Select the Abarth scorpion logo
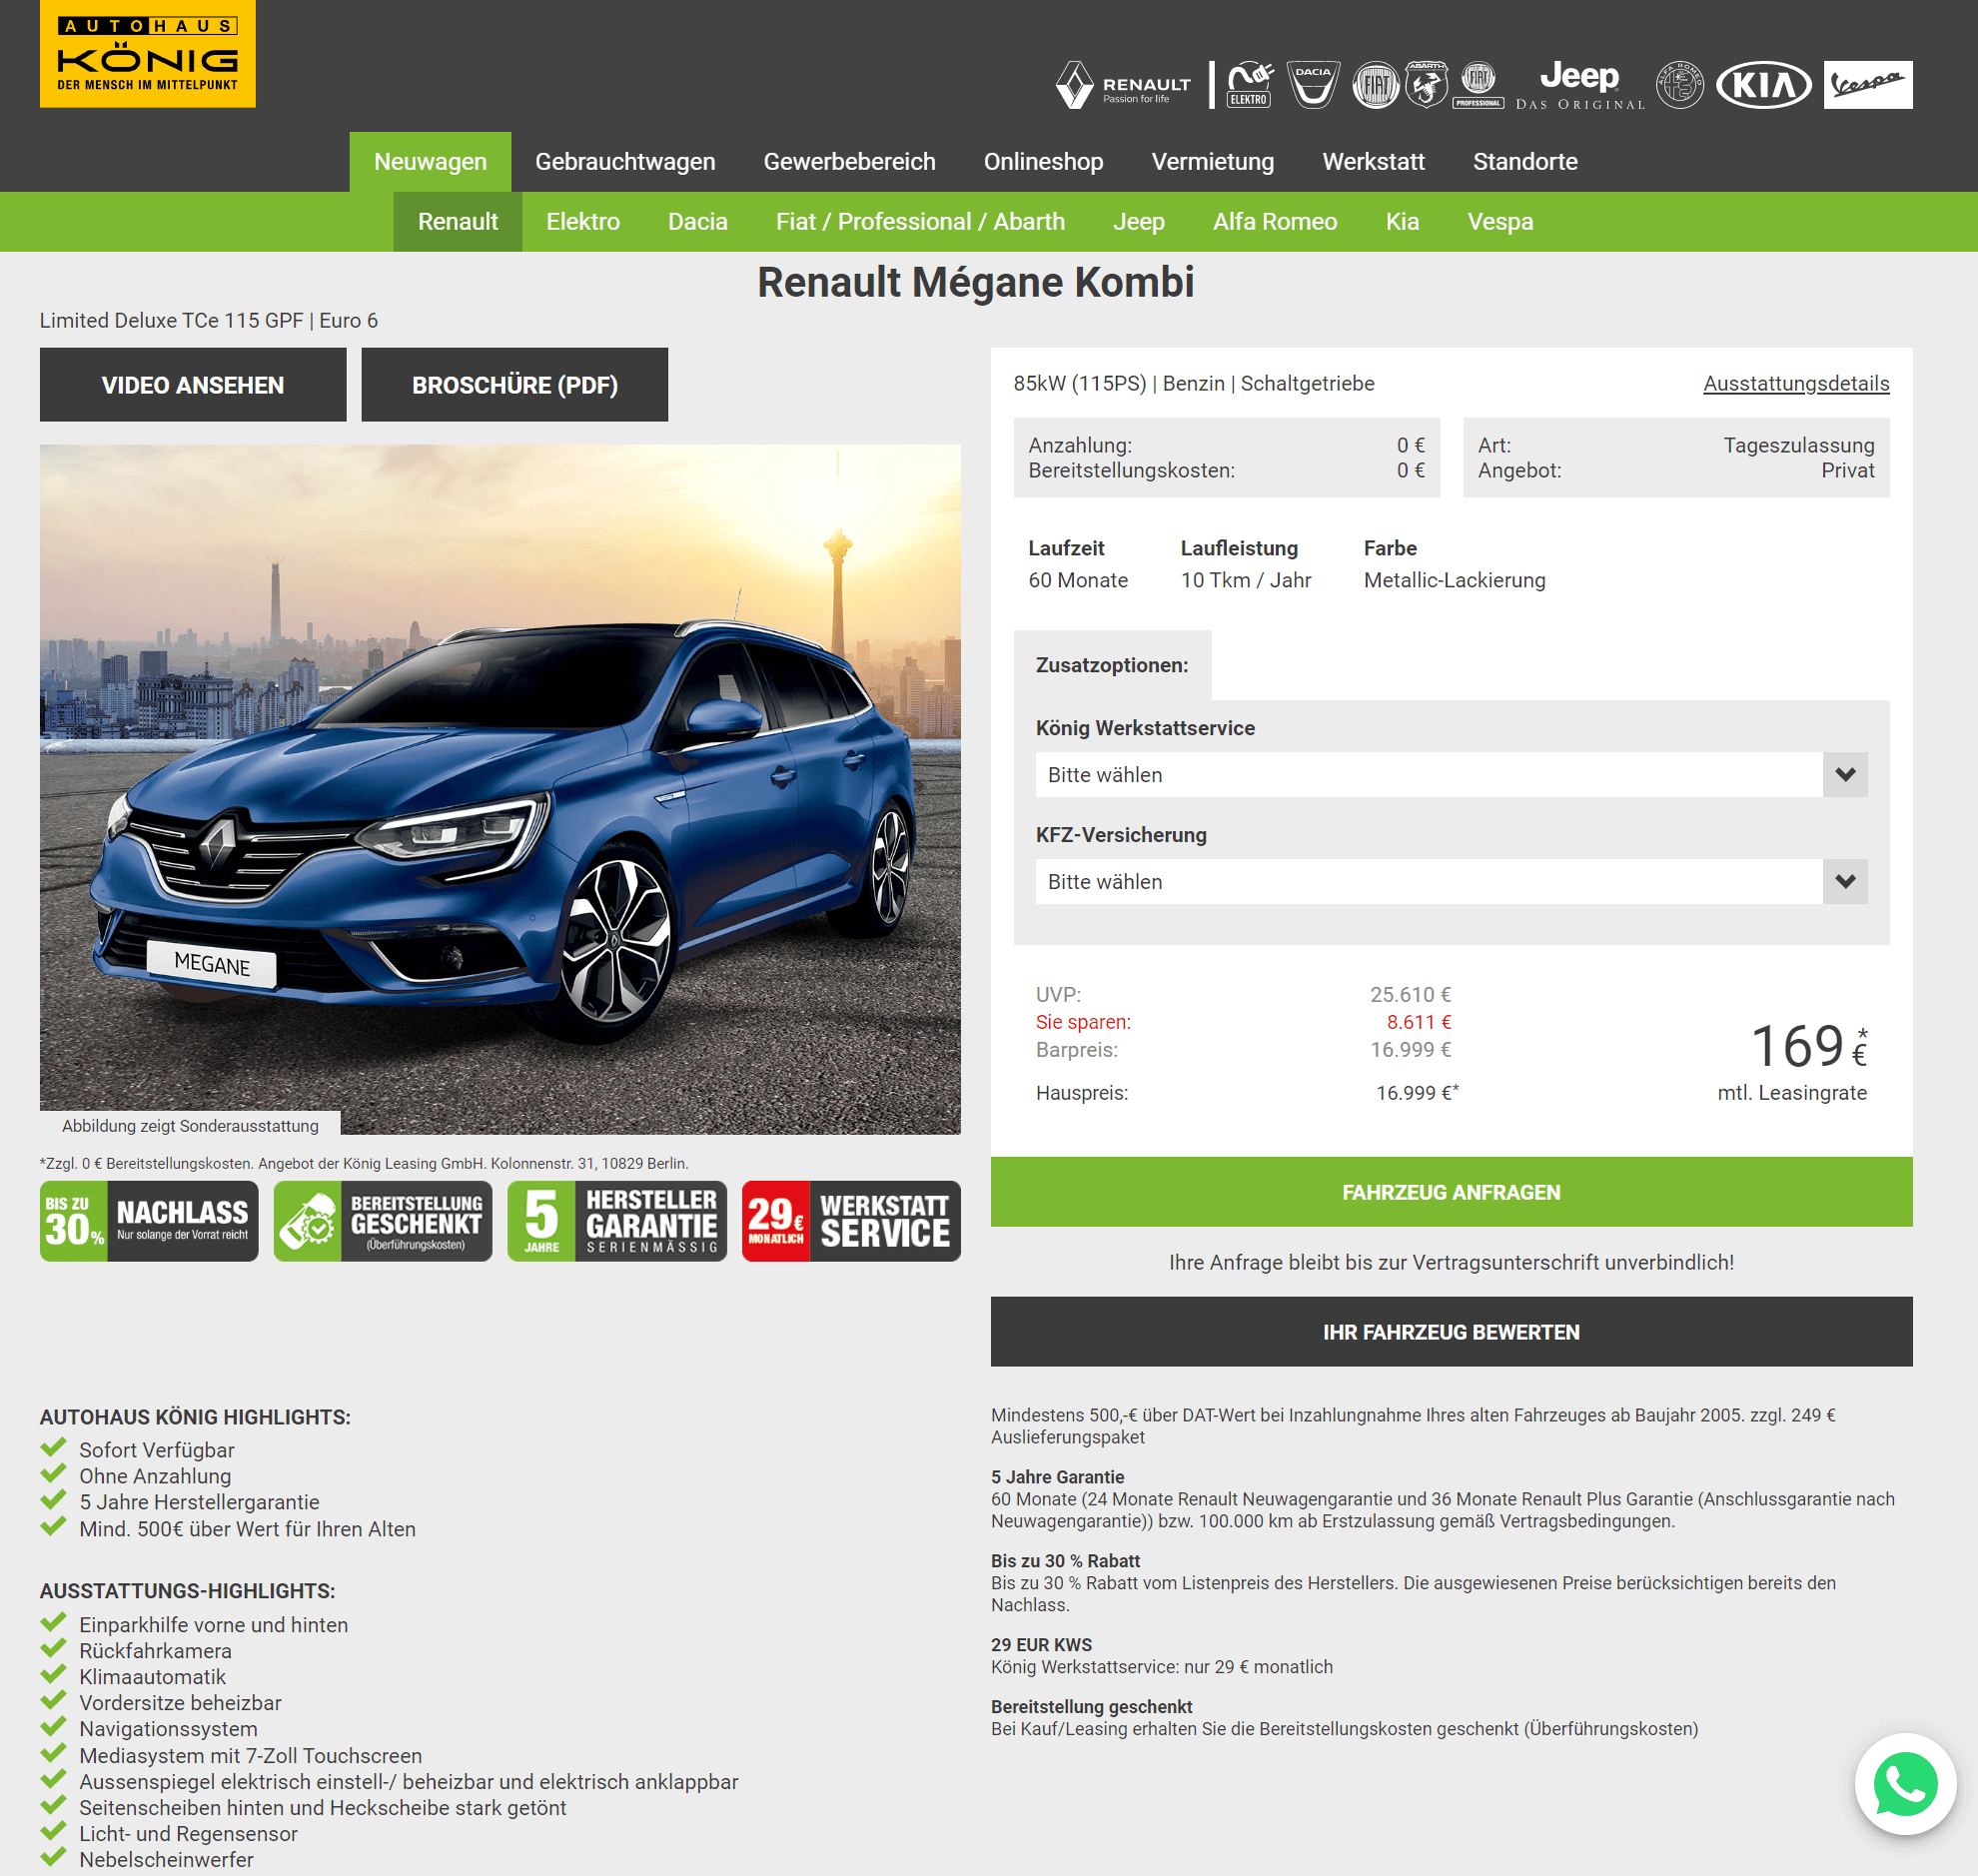The width and height of the screenshot is (1978, 1876). click(x=1427, y=85)
